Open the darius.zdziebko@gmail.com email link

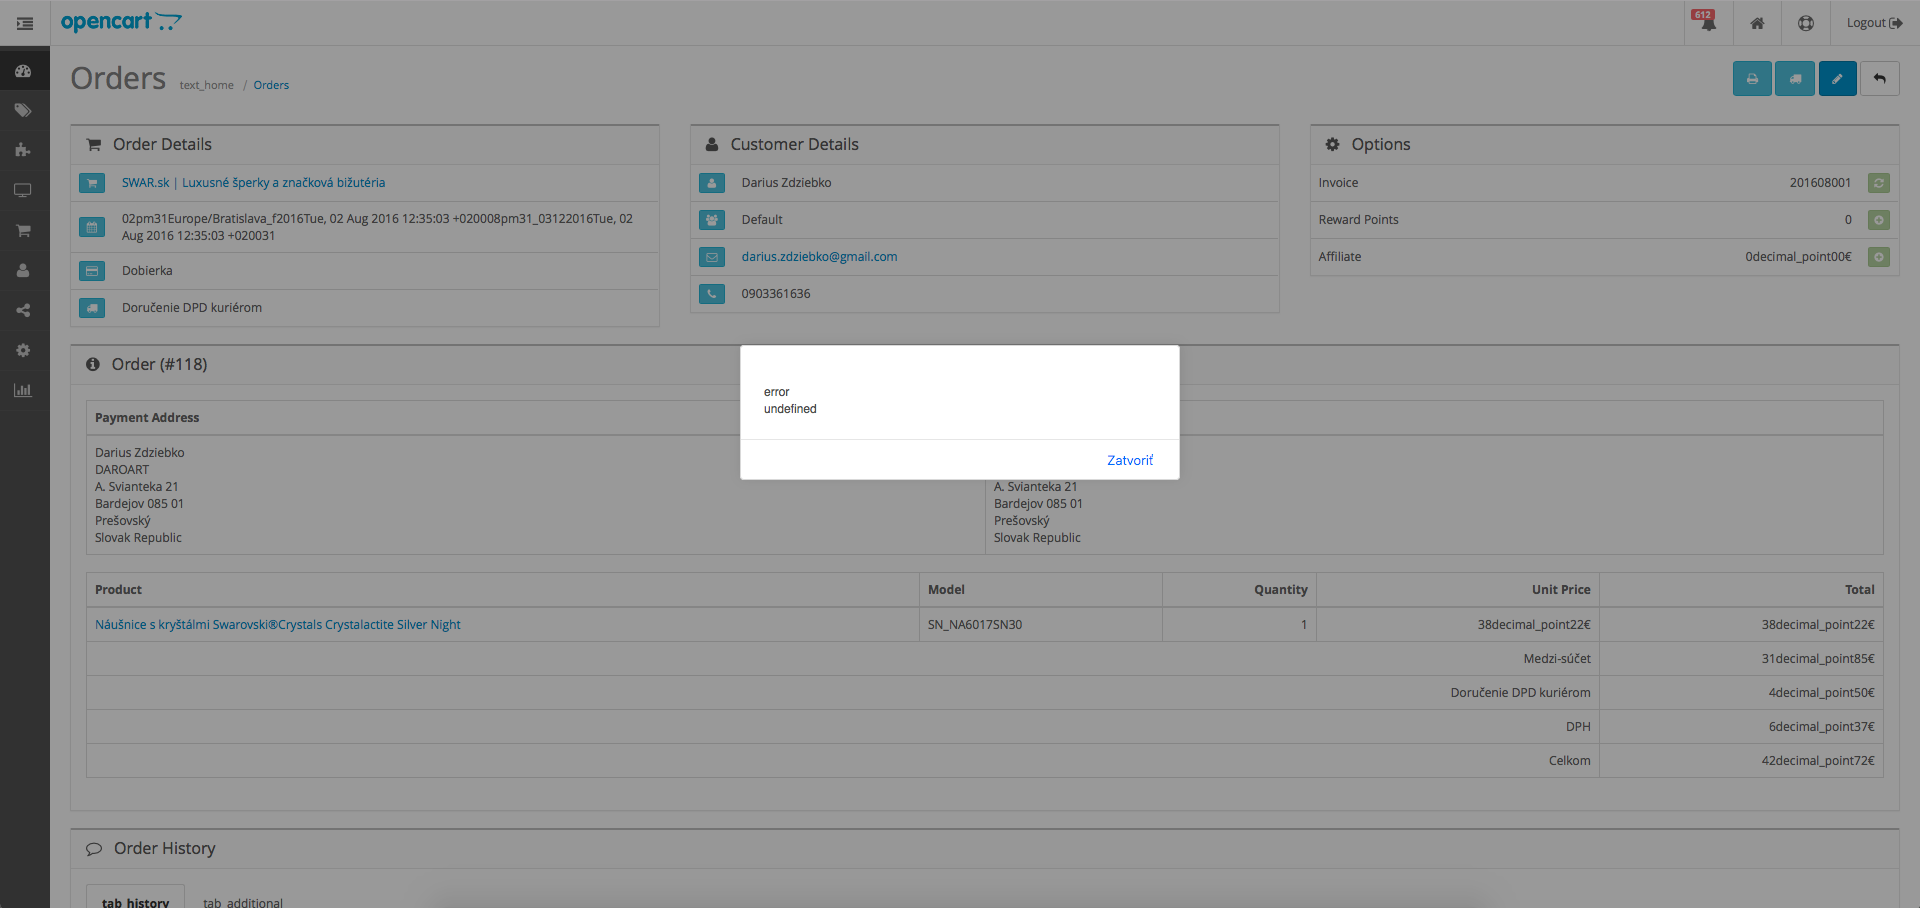pyautogui.click(x=819, y=257)
